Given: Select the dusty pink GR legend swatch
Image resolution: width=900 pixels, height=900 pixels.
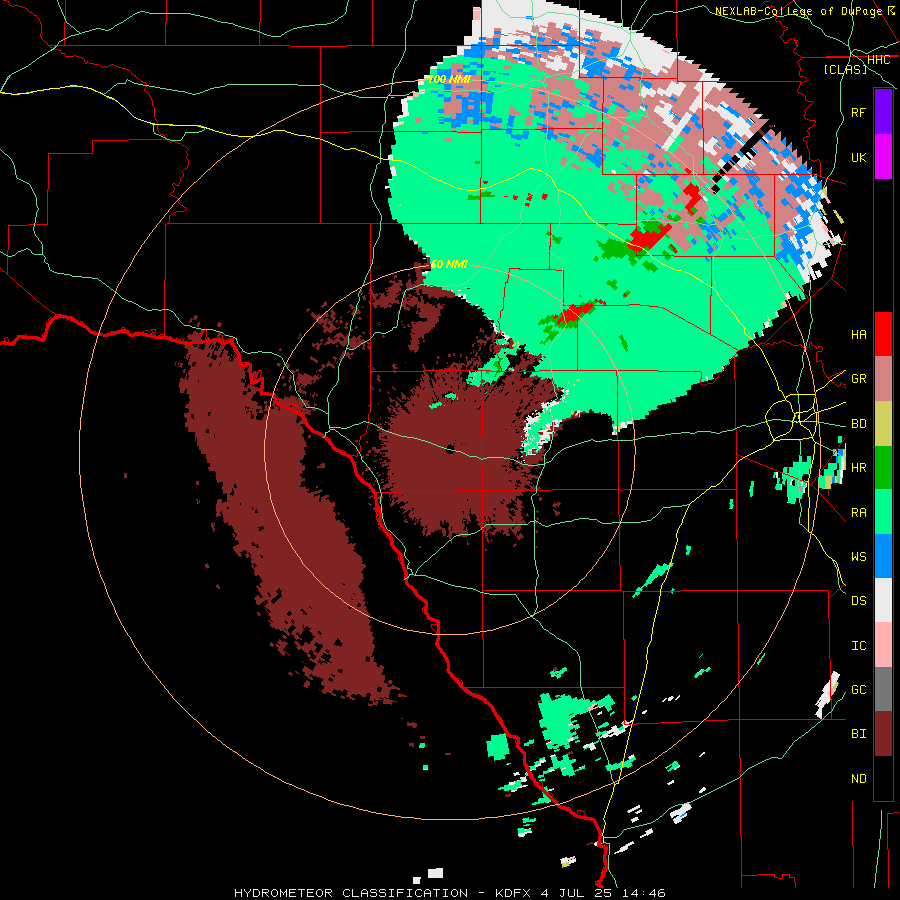Looking at the screenshot, I should (x=883, y=379).
